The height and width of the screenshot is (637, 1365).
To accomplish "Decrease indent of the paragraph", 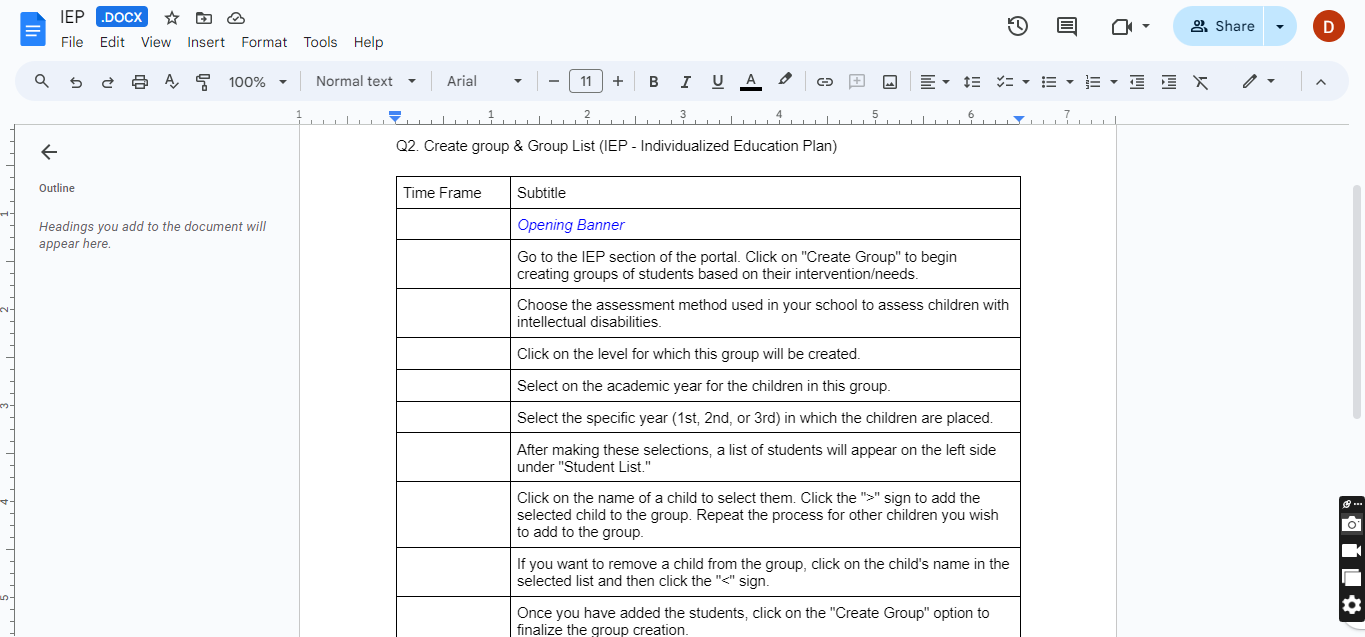I will pyautogui.click(x=1137, y=82).
